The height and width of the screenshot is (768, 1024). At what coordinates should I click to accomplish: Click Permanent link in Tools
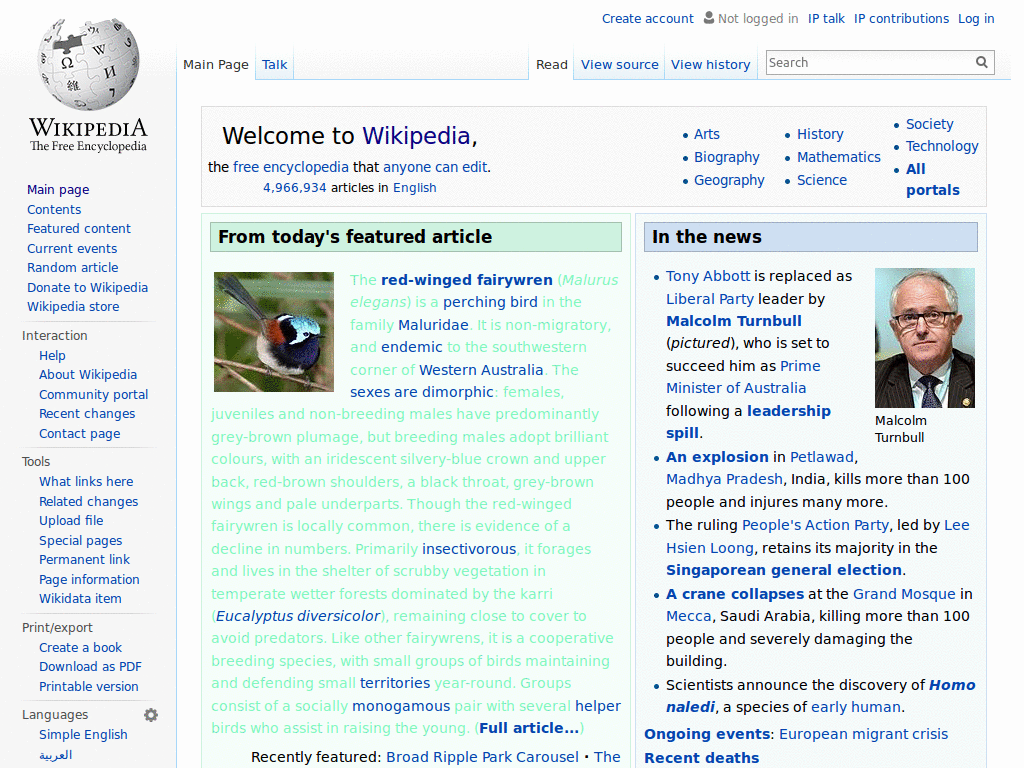pos(84,560)
